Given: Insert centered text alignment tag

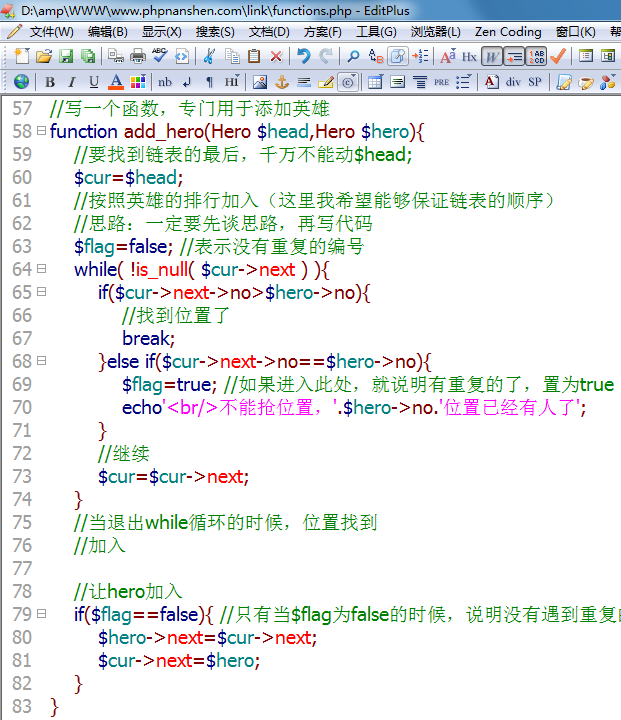Looking at the screenshot, I should point(419,82).
